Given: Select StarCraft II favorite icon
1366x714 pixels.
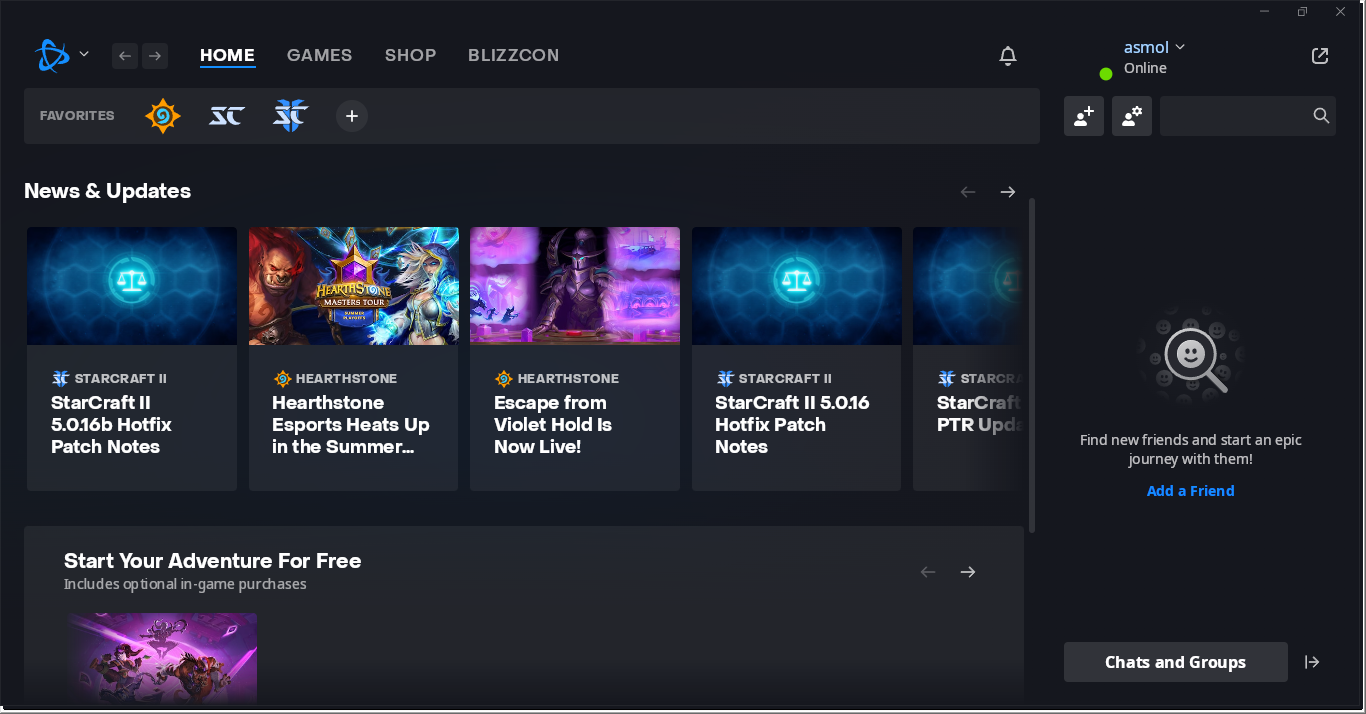Looking at the screenshot, I should tap(290, 116).
